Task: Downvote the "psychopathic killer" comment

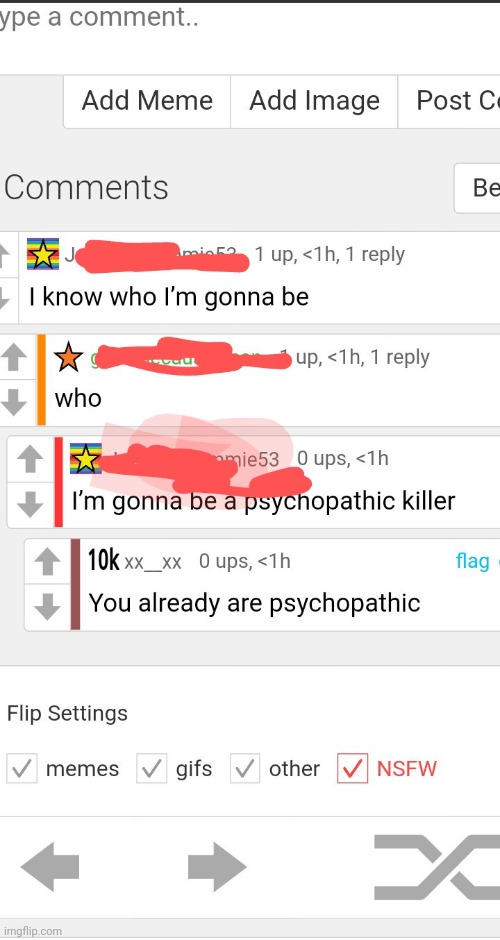Action: click(x=30, y=504)
